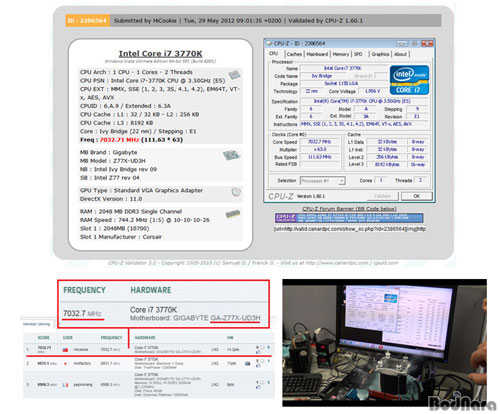Click the HARDWARE column header in ranking table
This screenshot has height=414, width=500.
145,338
